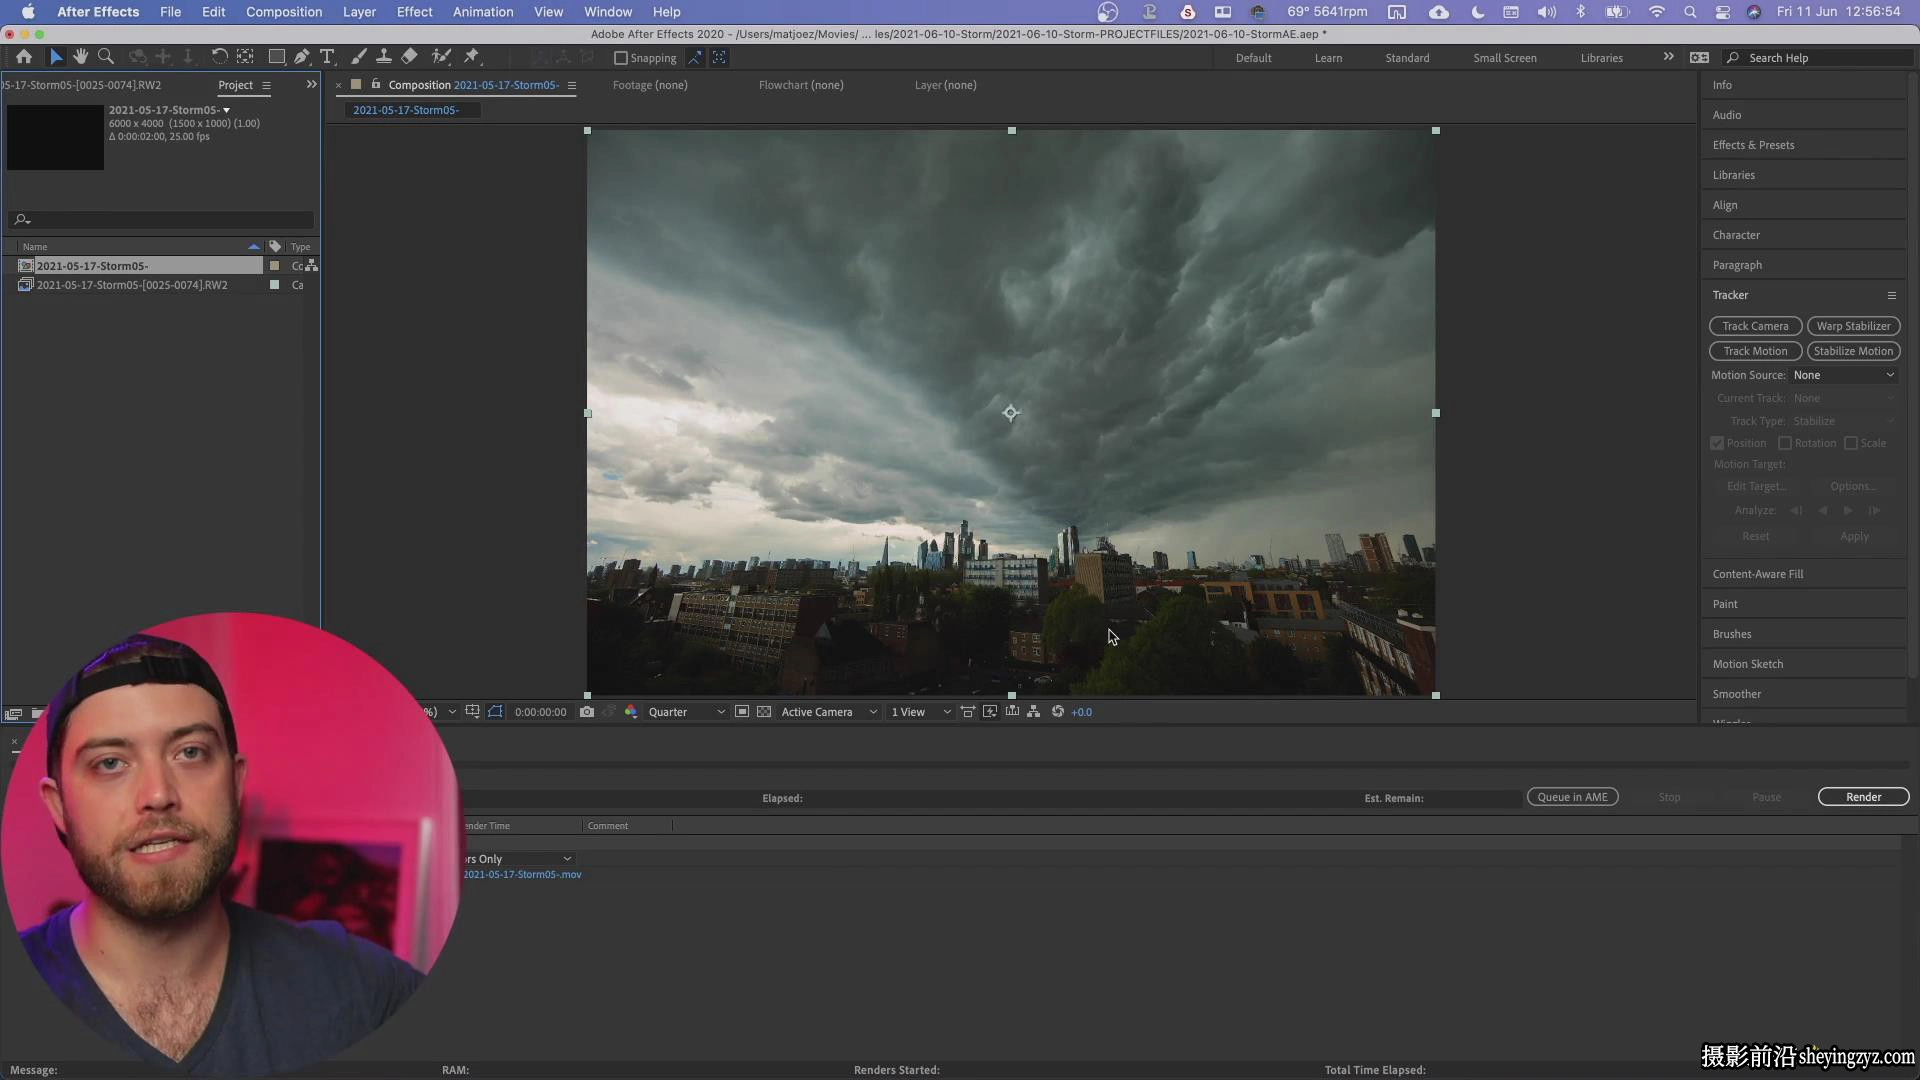Select the Zoom magnifier tool

(105, 57)
